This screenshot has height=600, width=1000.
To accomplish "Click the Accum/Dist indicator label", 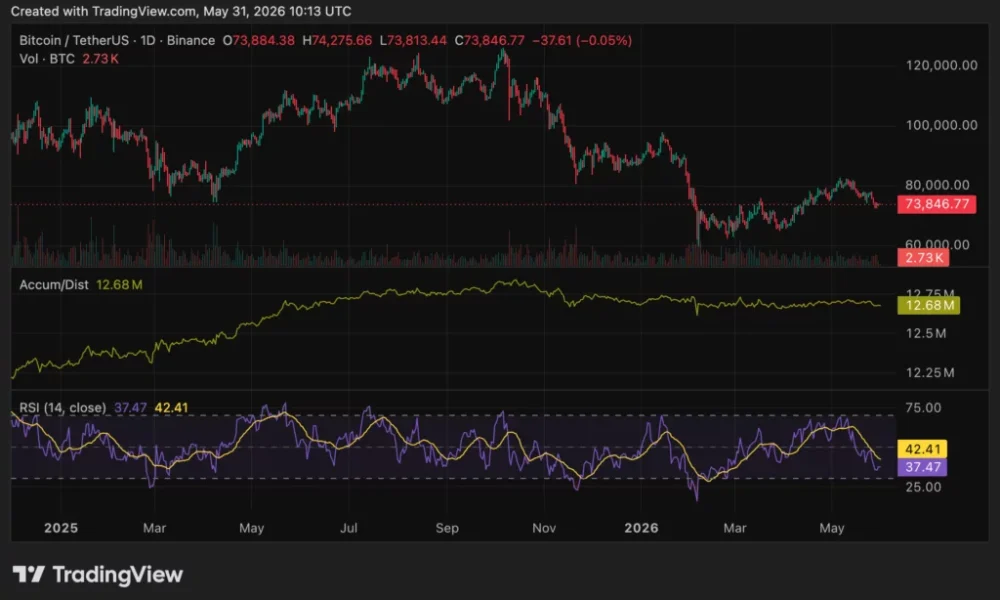I will (54, 285).
